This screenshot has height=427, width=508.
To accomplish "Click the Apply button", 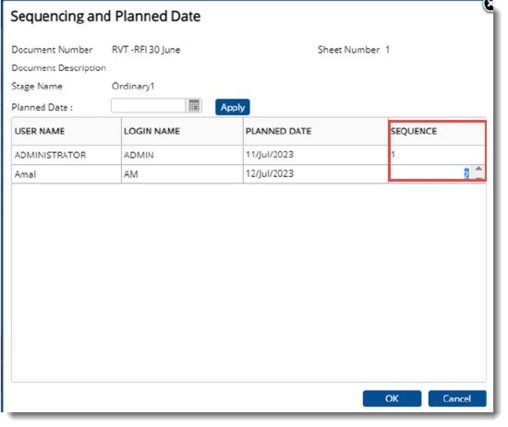I will [232, 107].
